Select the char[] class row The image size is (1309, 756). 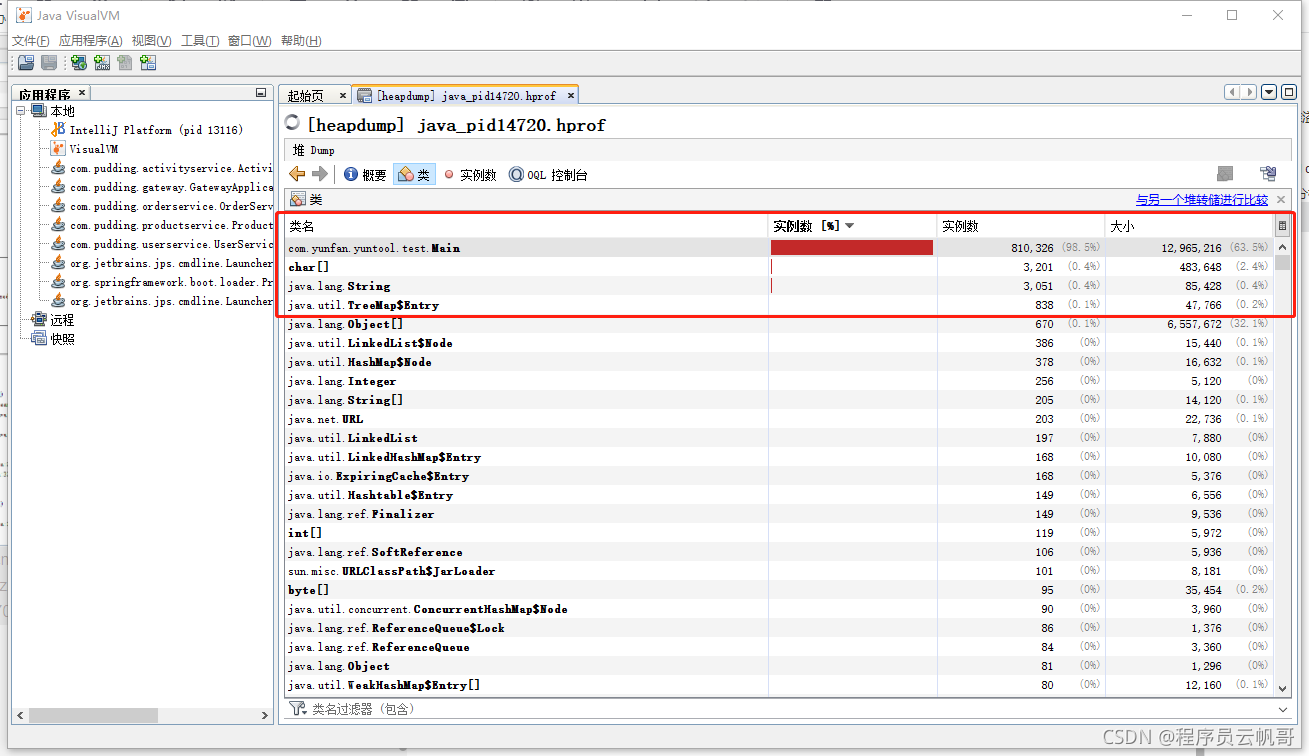pyautogui.click(x=779, y=267)
